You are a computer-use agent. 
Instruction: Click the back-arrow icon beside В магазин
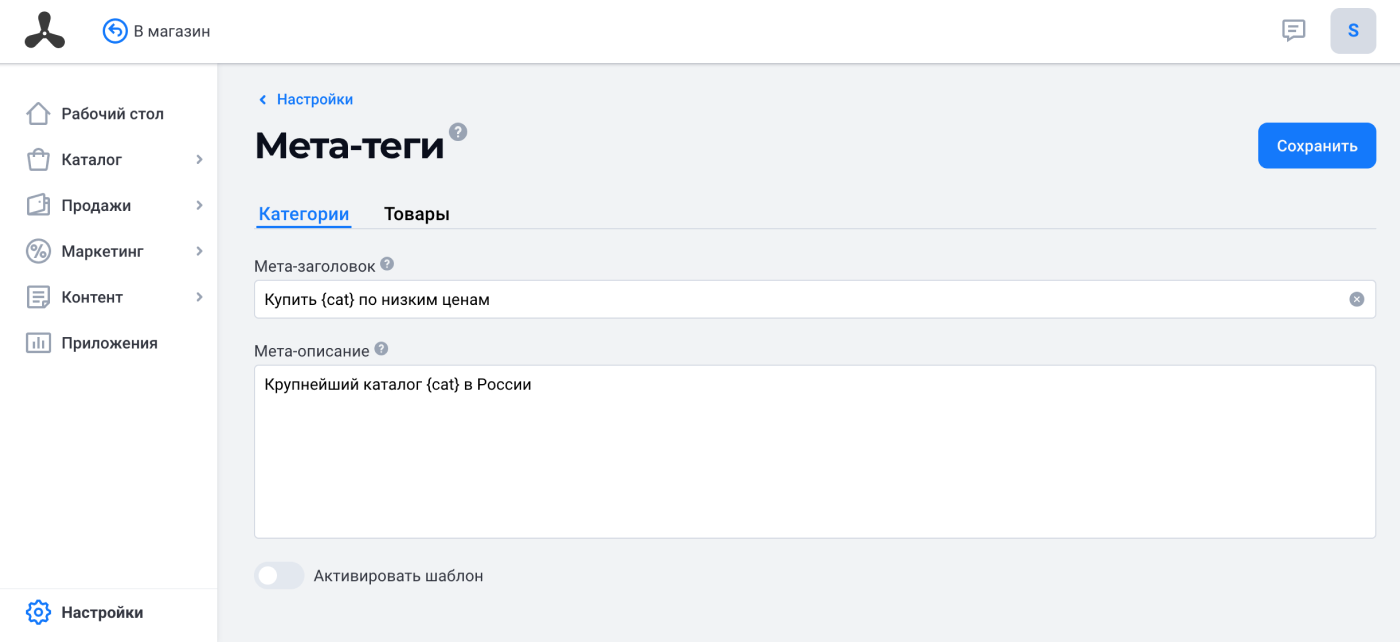tap(115, 31)
